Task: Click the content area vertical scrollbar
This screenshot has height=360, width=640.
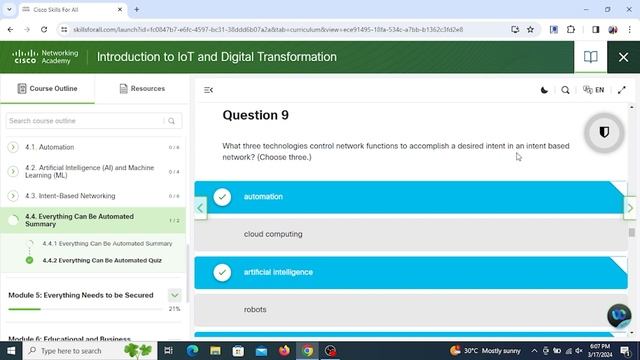Action: pyautogui.click(x=632, y=233)
